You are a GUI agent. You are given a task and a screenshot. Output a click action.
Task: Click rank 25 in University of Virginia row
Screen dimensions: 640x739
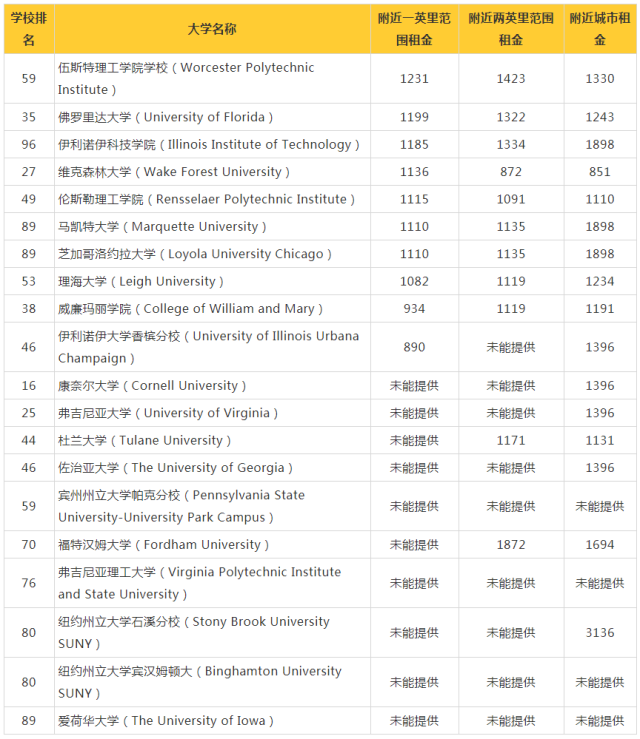coord(29,413)
